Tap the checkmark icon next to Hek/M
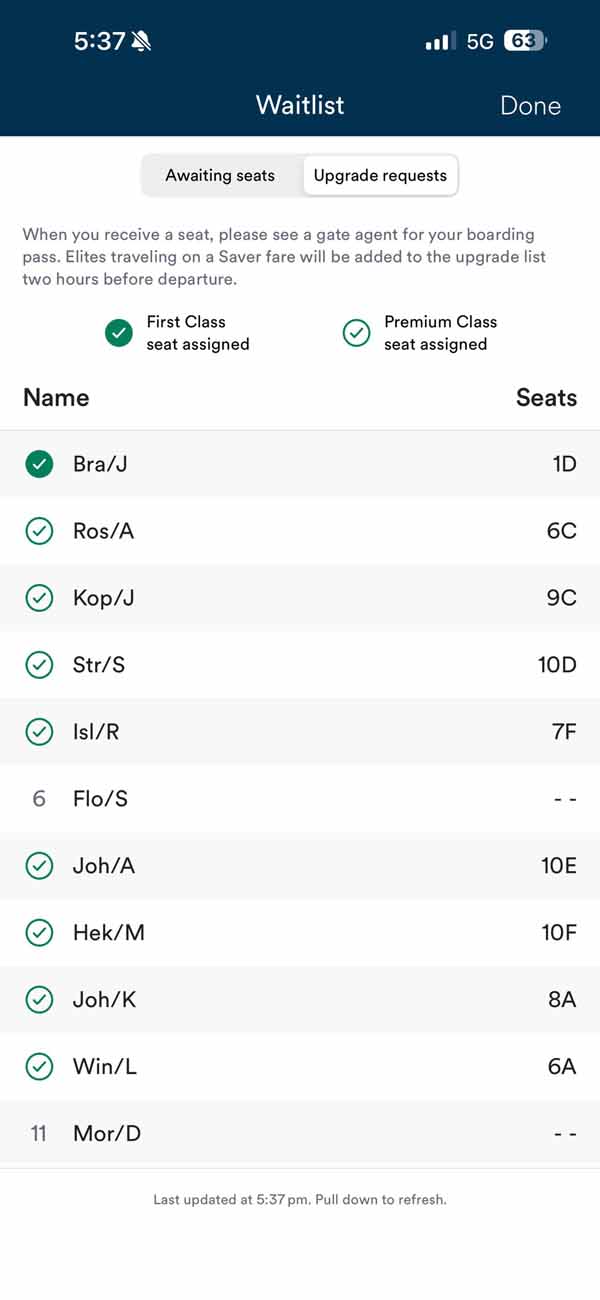600x1300 pixels. (39, 933)
